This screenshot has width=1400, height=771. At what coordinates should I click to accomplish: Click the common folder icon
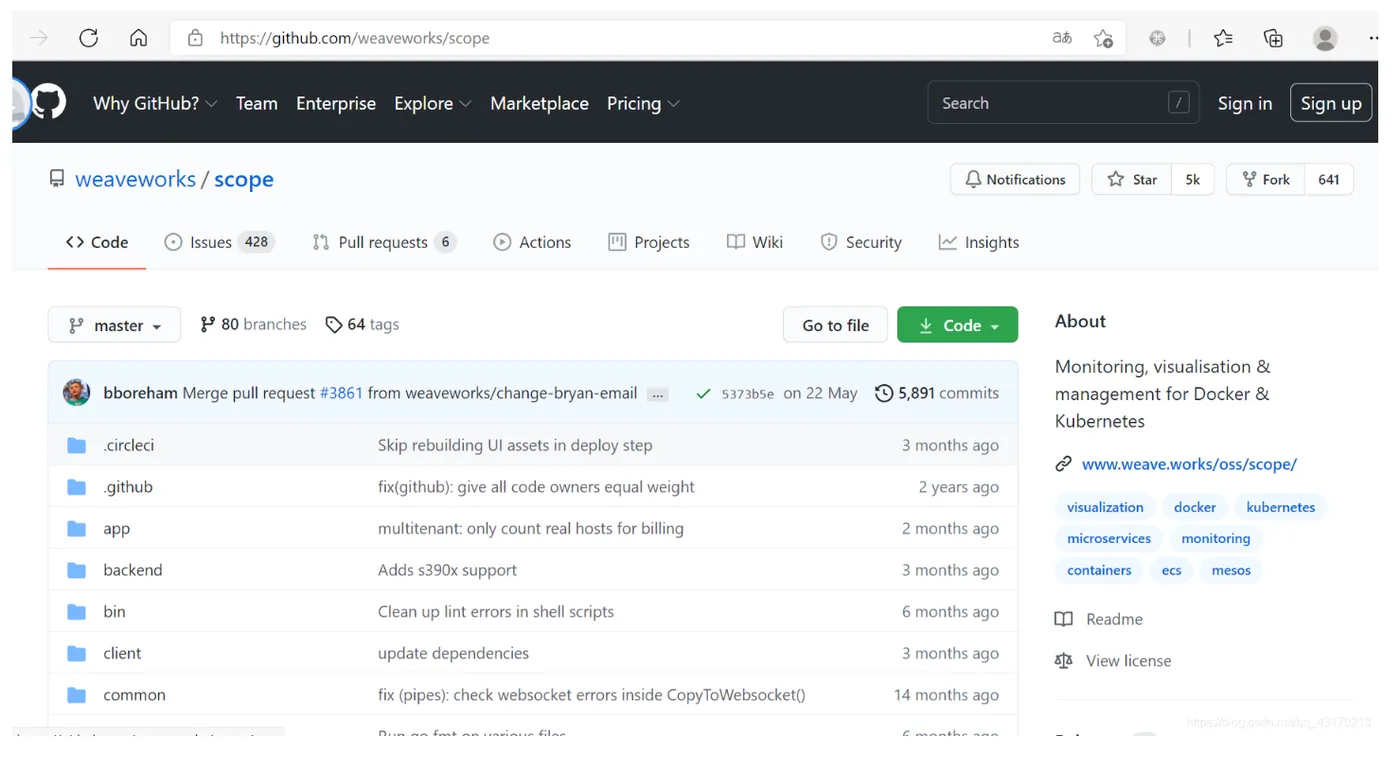click(x=77, y=695)
